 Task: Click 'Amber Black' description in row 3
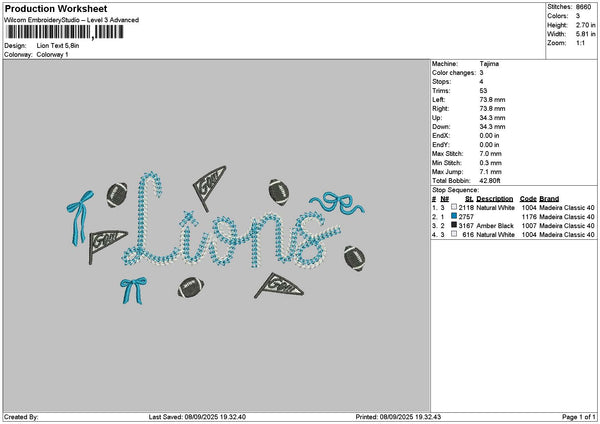click(495, 225)
